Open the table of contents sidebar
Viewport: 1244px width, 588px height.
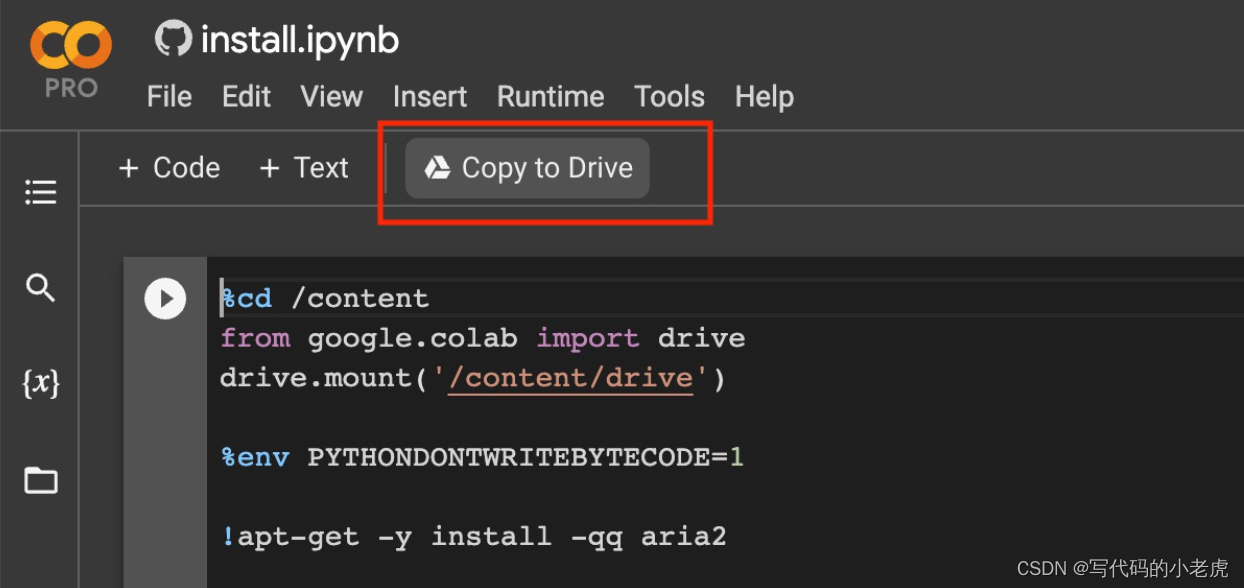tap(40, 192)
